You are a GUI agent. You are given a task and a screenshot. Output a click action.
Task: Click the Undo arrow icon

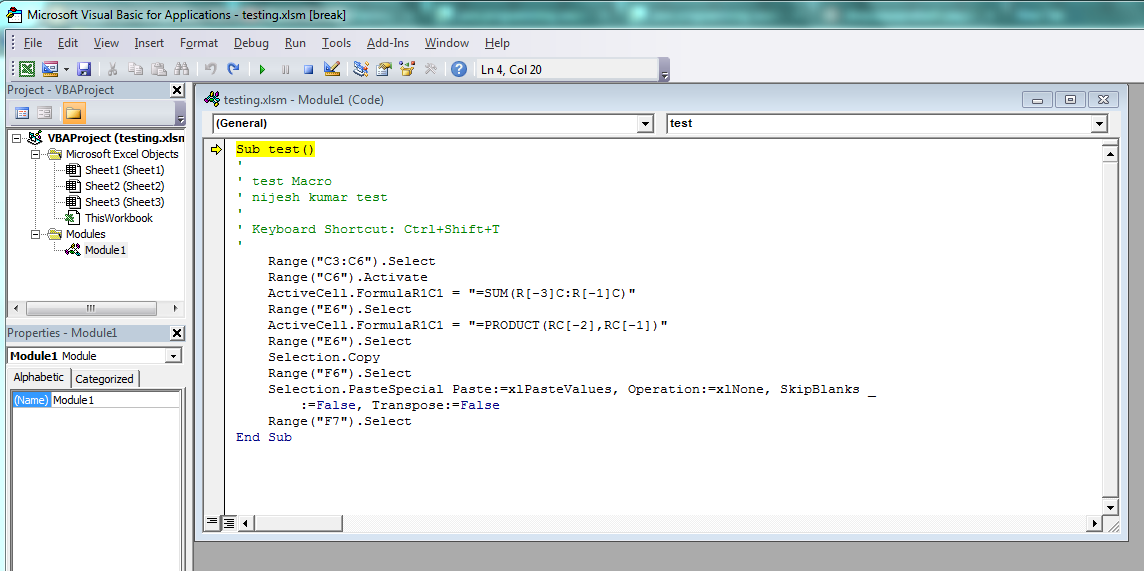coord(211,69)
